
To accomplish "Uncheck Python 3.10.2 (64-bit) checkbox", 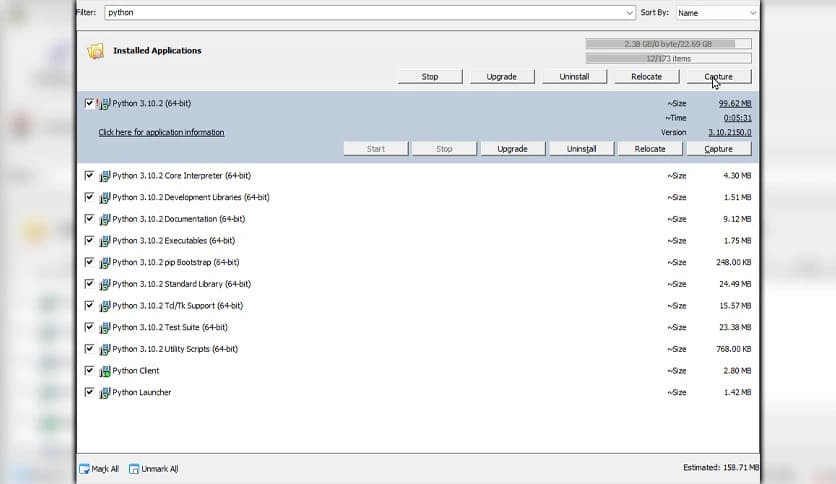I will tap(89, 103).
